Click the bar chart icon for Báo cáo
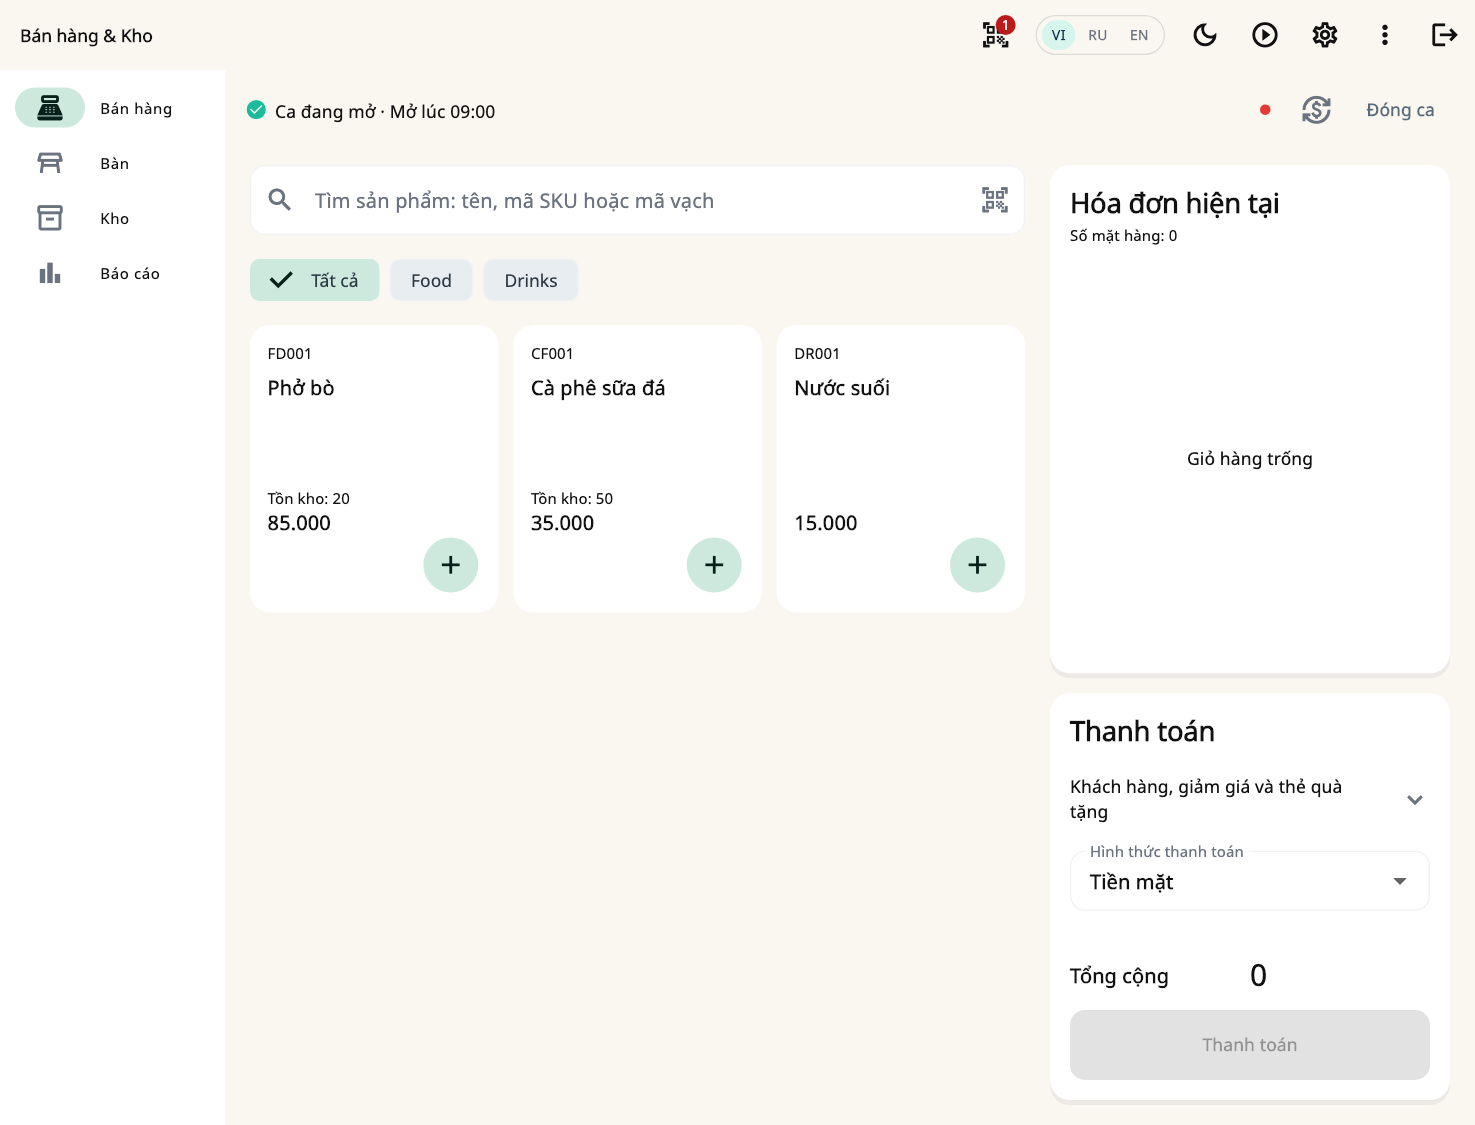The image size is (1475, 1125). pyautogui.click(x=50, y=273)
